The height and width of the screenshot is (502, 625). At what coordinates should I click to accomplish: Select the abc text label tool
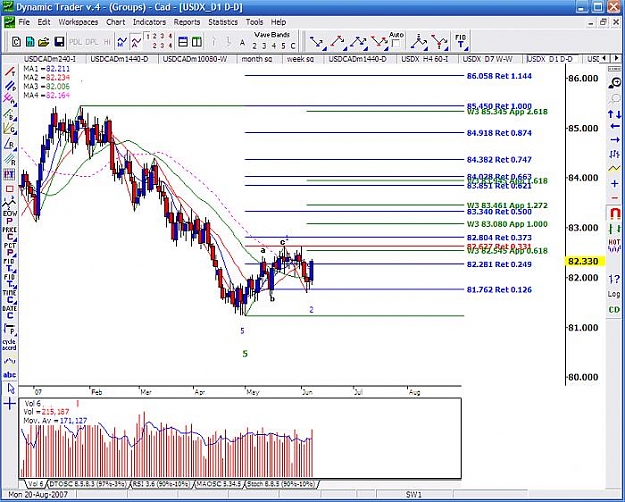click(x=10, y=375)
